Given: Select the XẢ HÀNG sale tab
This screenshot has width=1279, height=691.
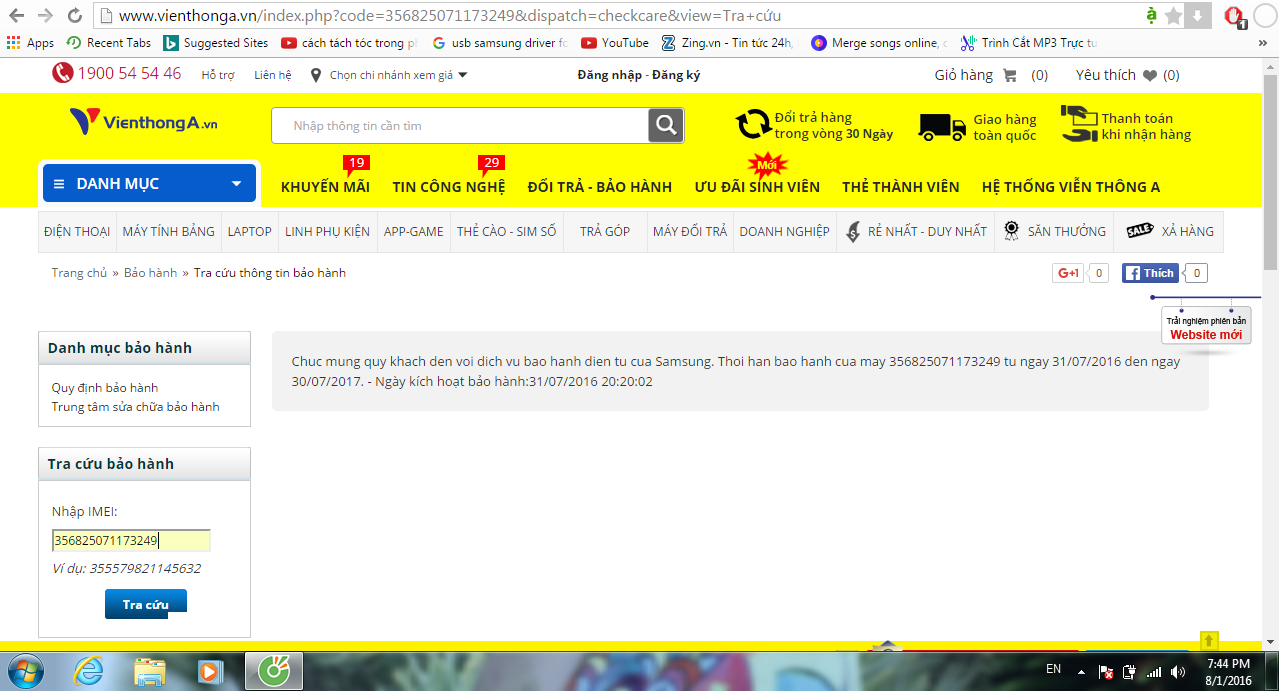Looking at the screenshot, I should point(1169,231).
